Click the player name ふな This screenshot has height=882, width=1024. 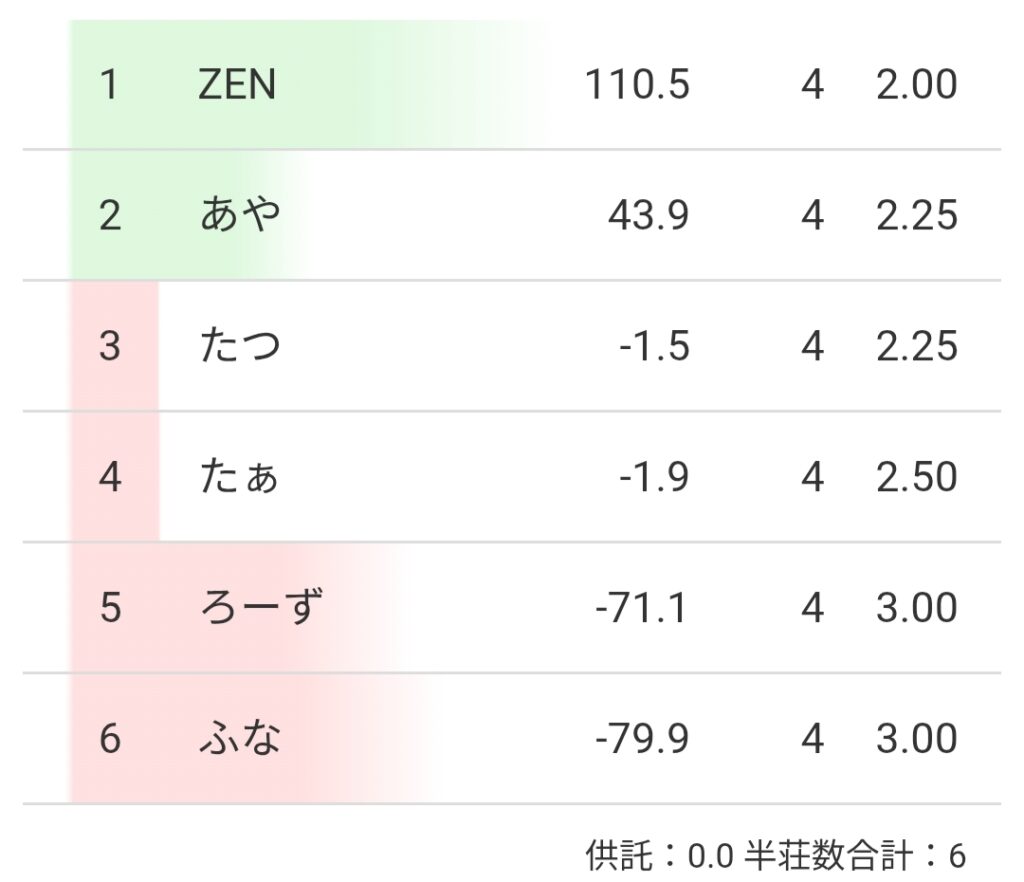(240, 739)
